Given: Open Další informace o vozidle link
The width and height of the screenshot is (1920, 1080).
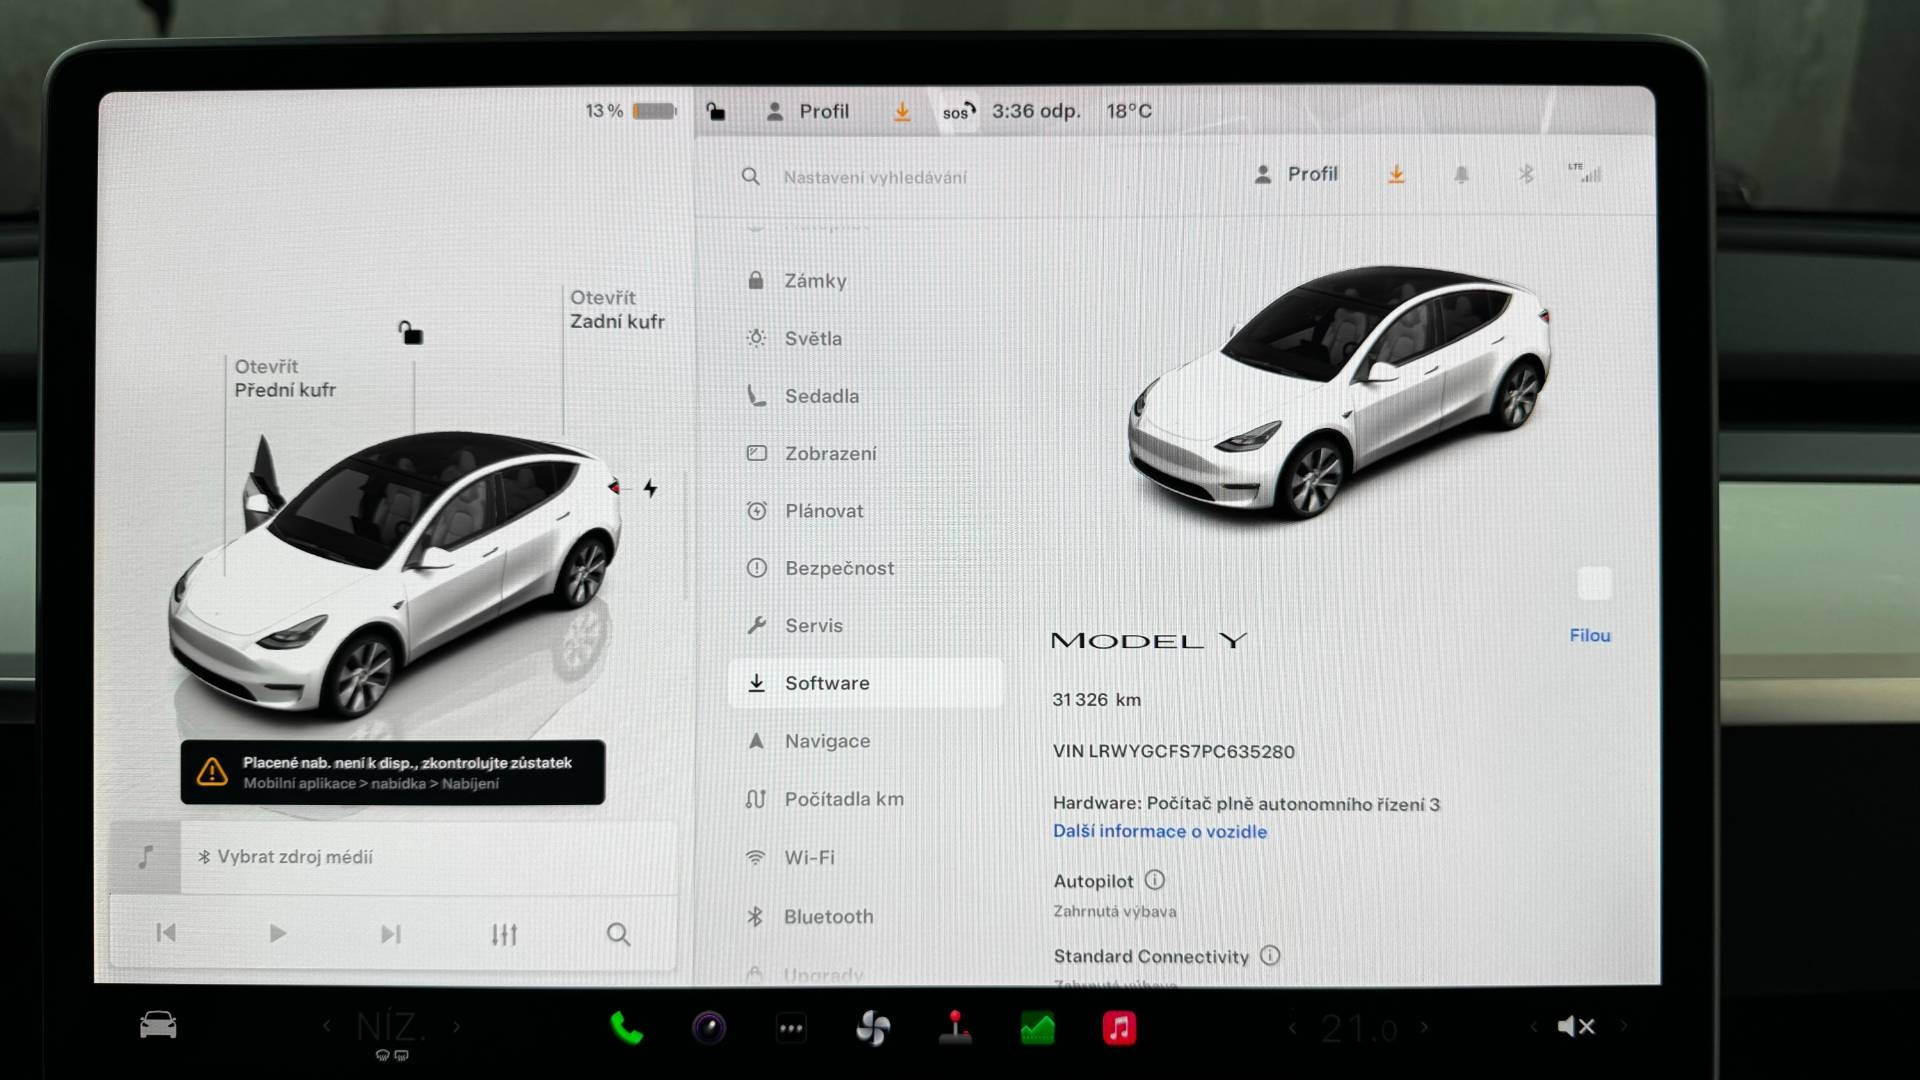Looking at the screenshot, I should (1160, 831).
